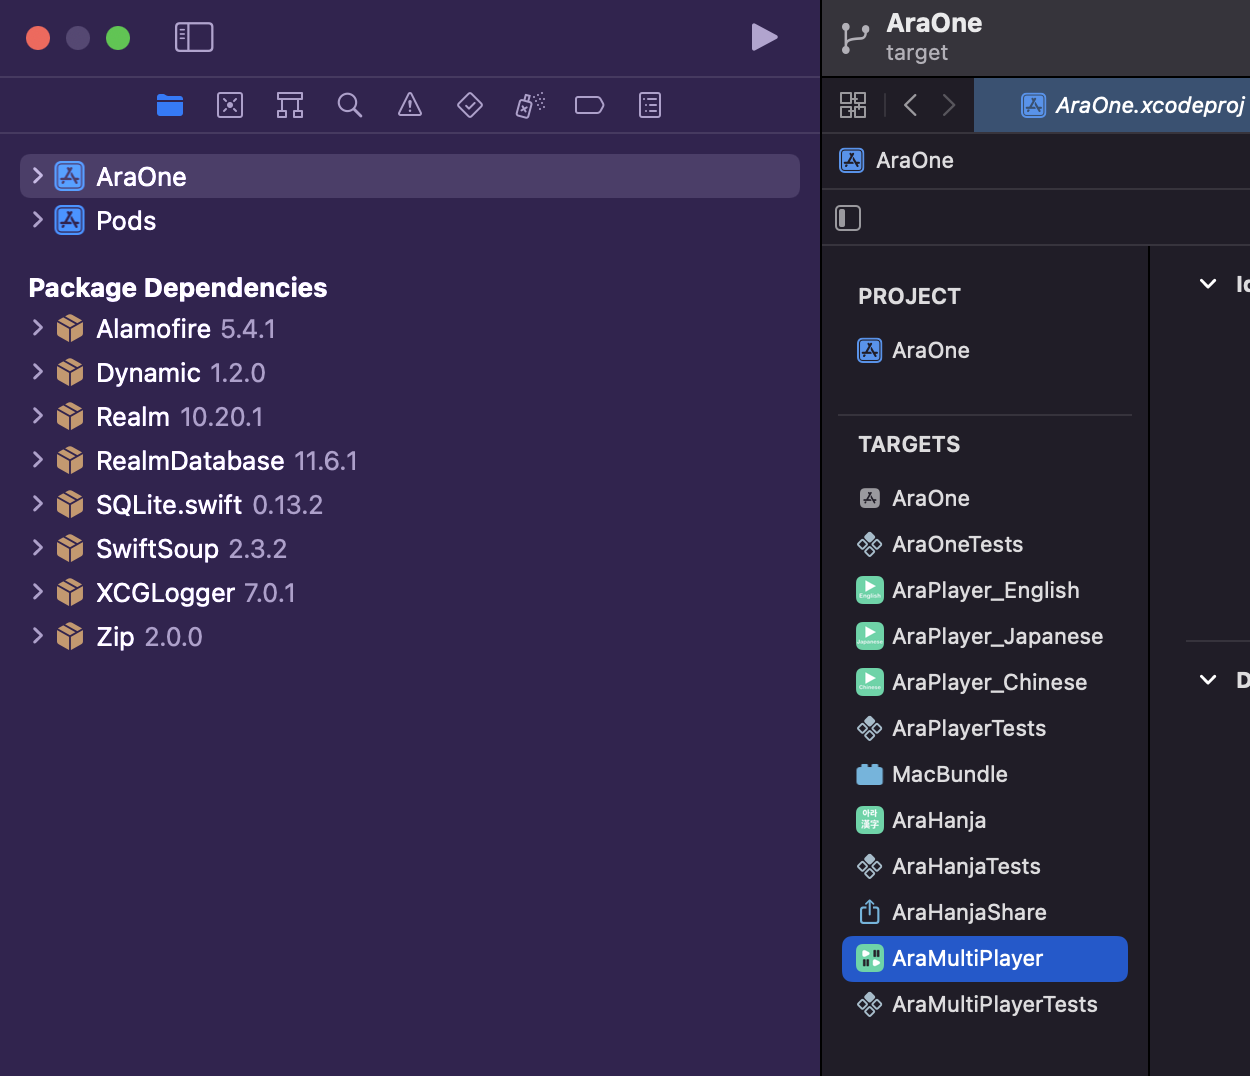The image size is (1250, 1076).
Task: Toggle the targets list sidebar button
Action: 848,218
